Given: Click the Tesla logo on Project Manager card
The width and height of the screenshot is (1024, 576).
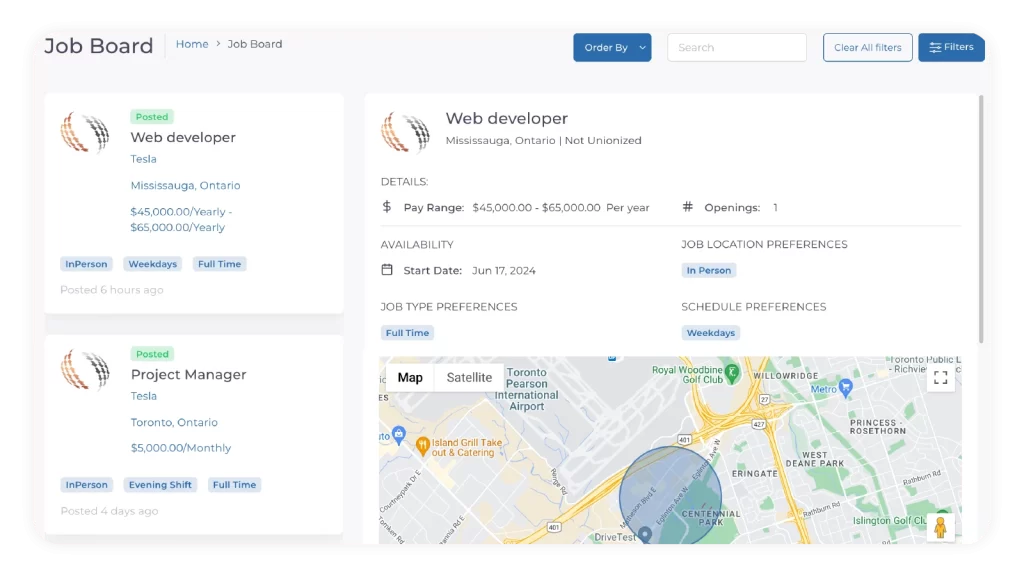Looking at the screenshot, I should point(85,370).
